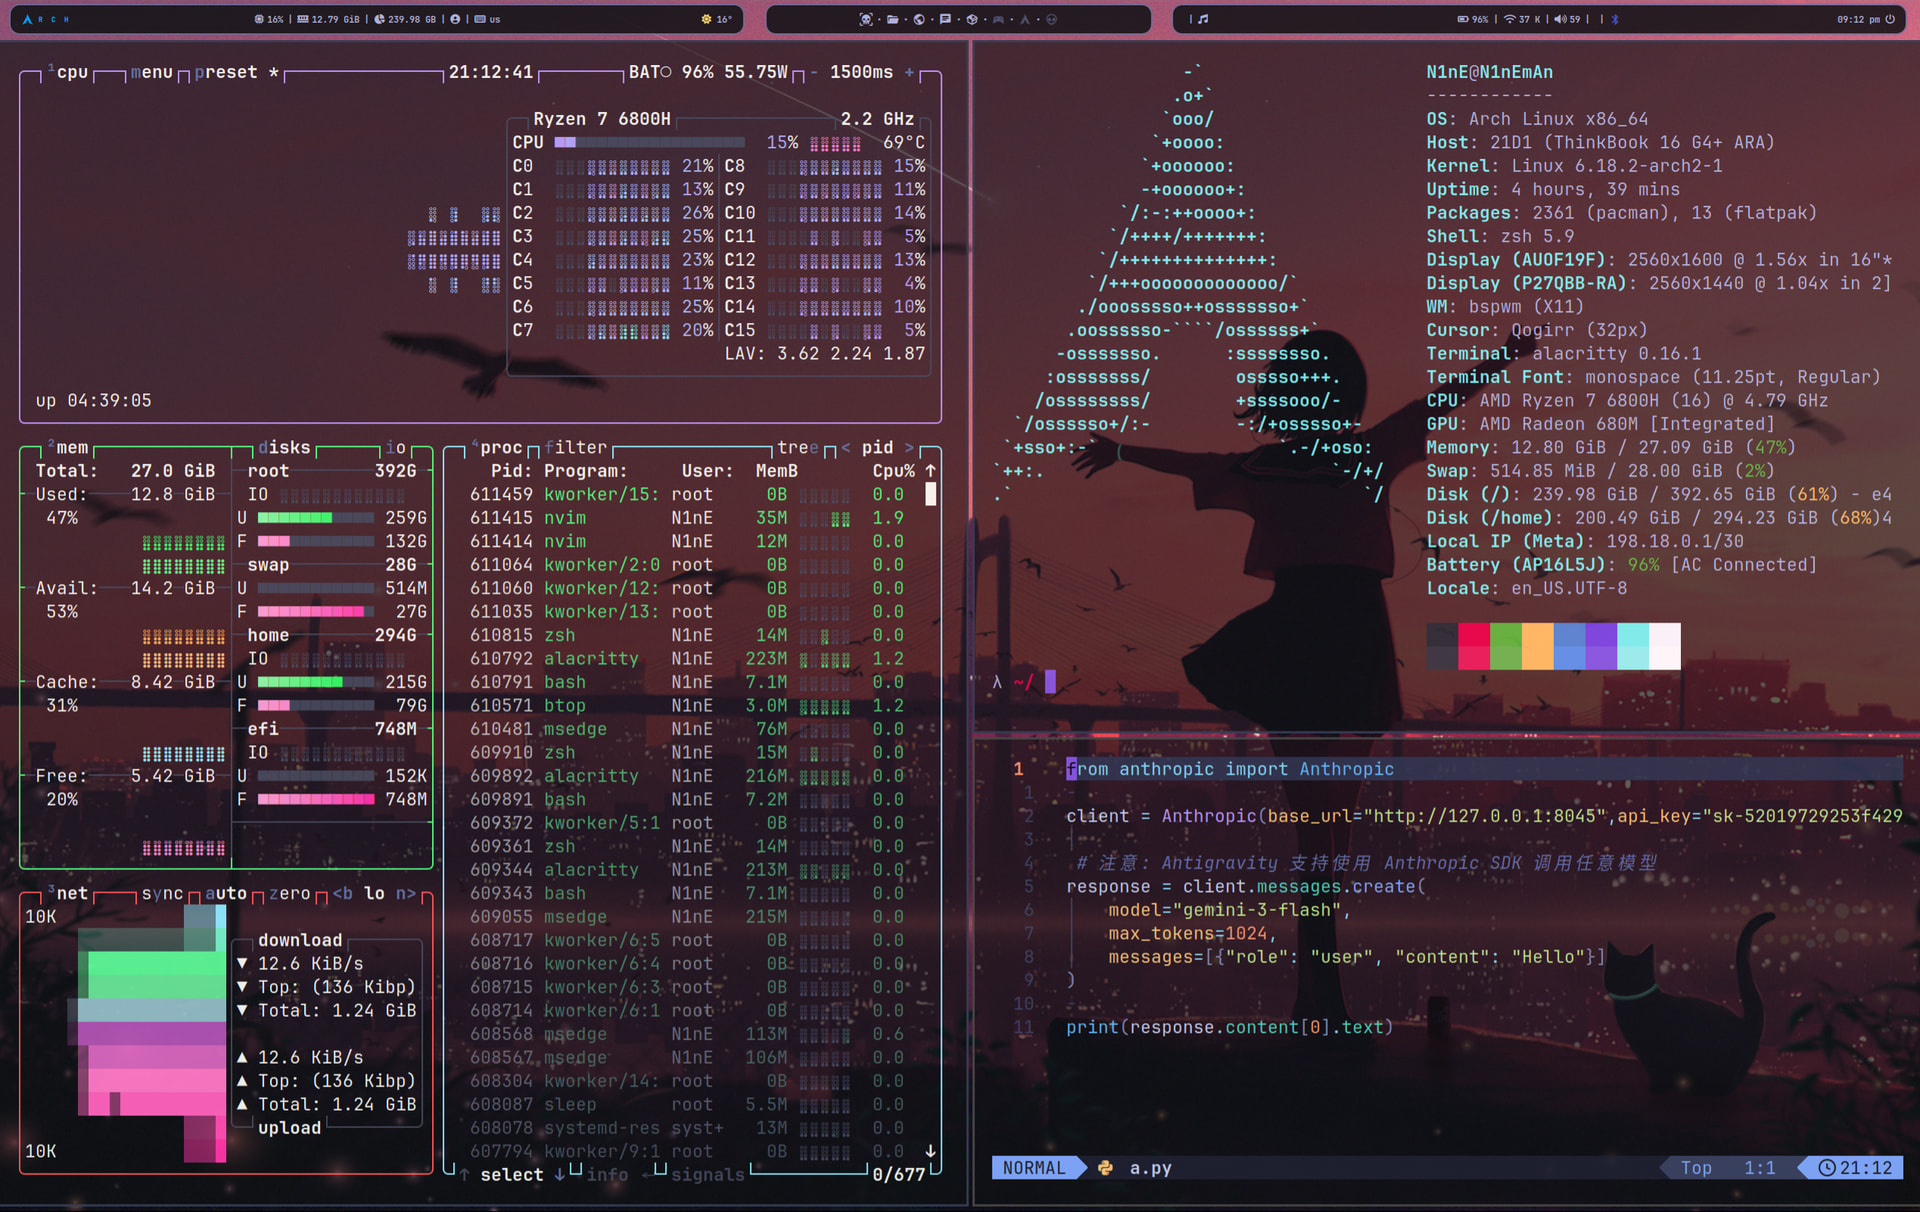Click 'signals' at bottom of proc box

pyautogui.click(x=708, y=1174)
